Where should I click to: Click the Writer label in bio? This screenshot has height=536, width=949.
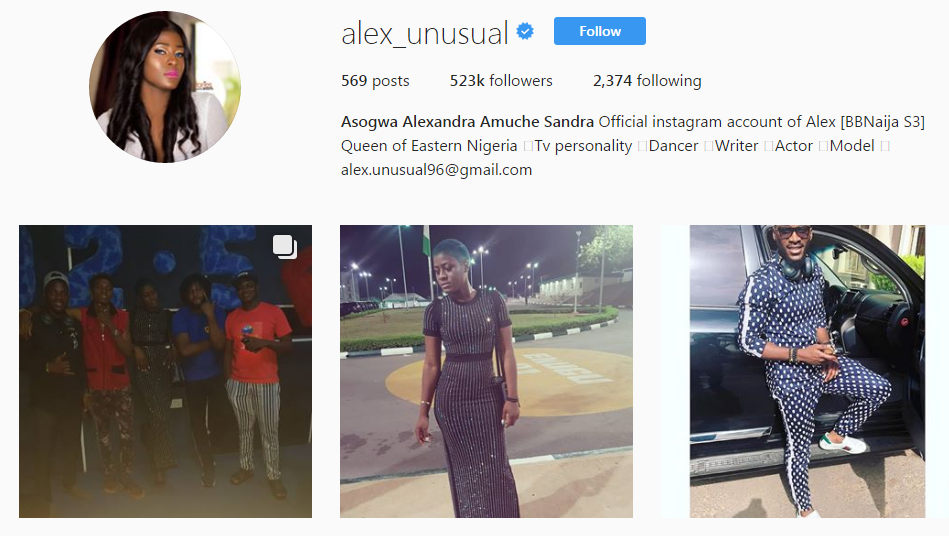tap(737, 146)
